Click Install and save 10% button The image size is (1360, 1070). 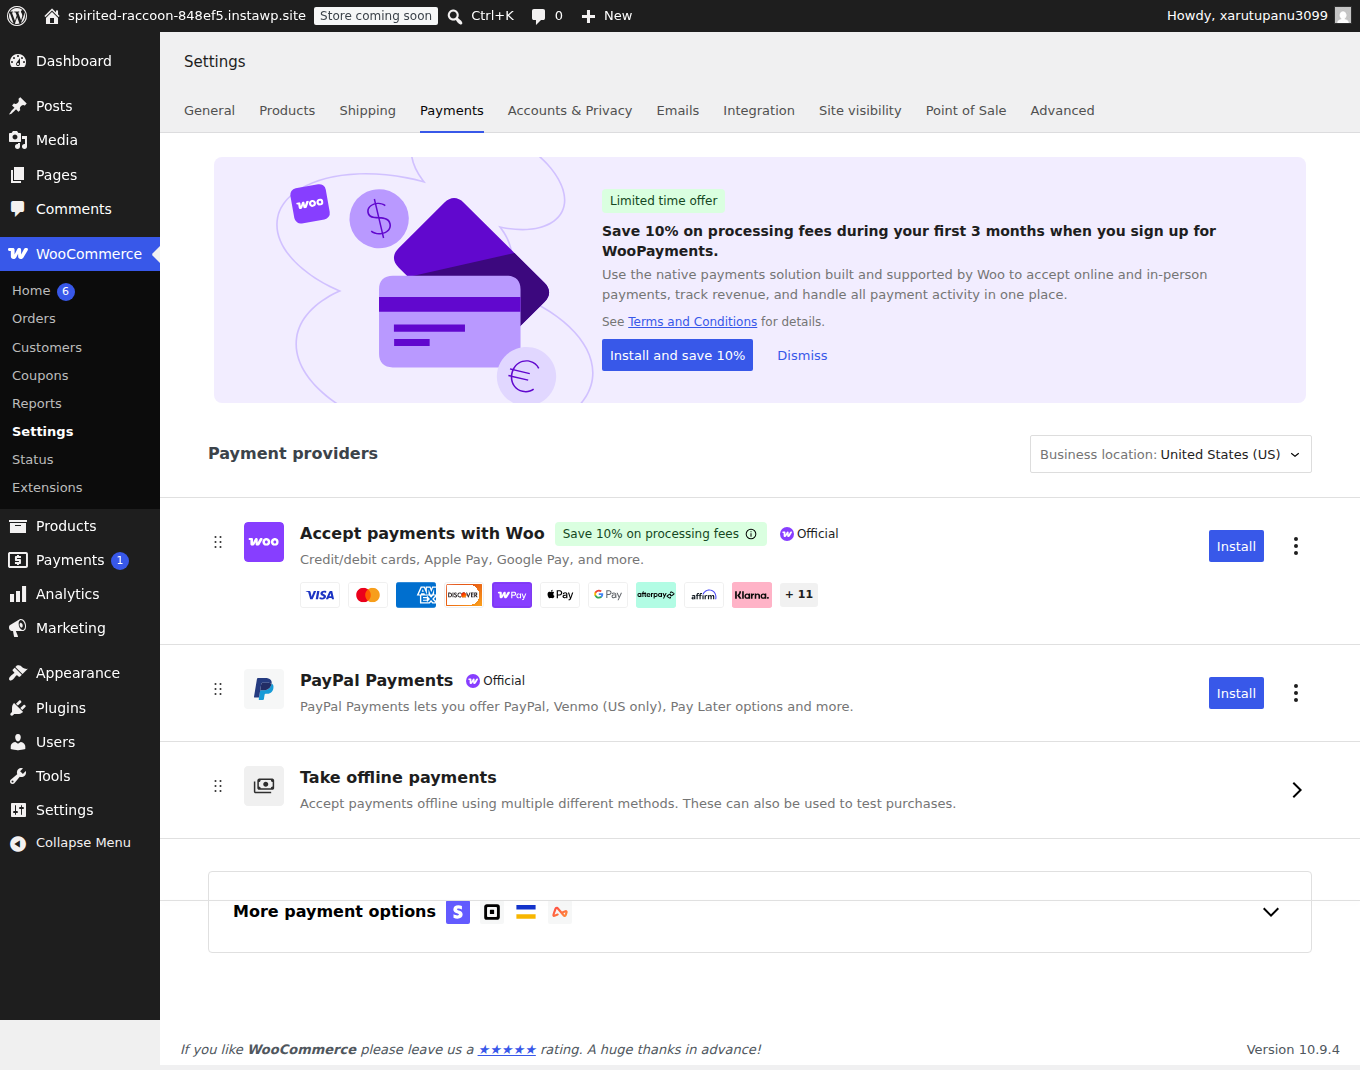pos(677,355)
